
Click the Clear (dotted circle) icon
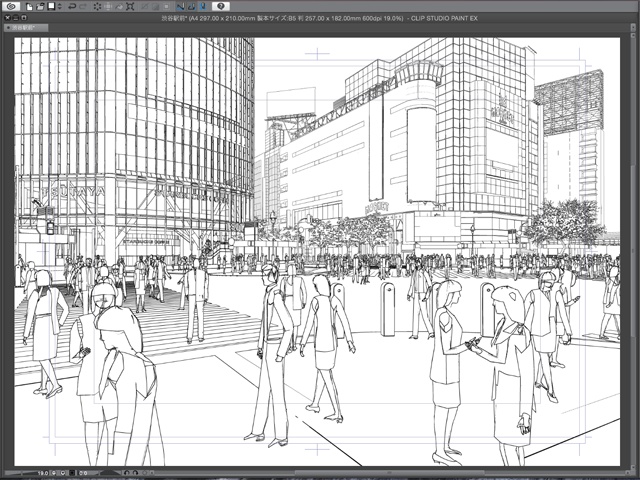coord(97,6)
